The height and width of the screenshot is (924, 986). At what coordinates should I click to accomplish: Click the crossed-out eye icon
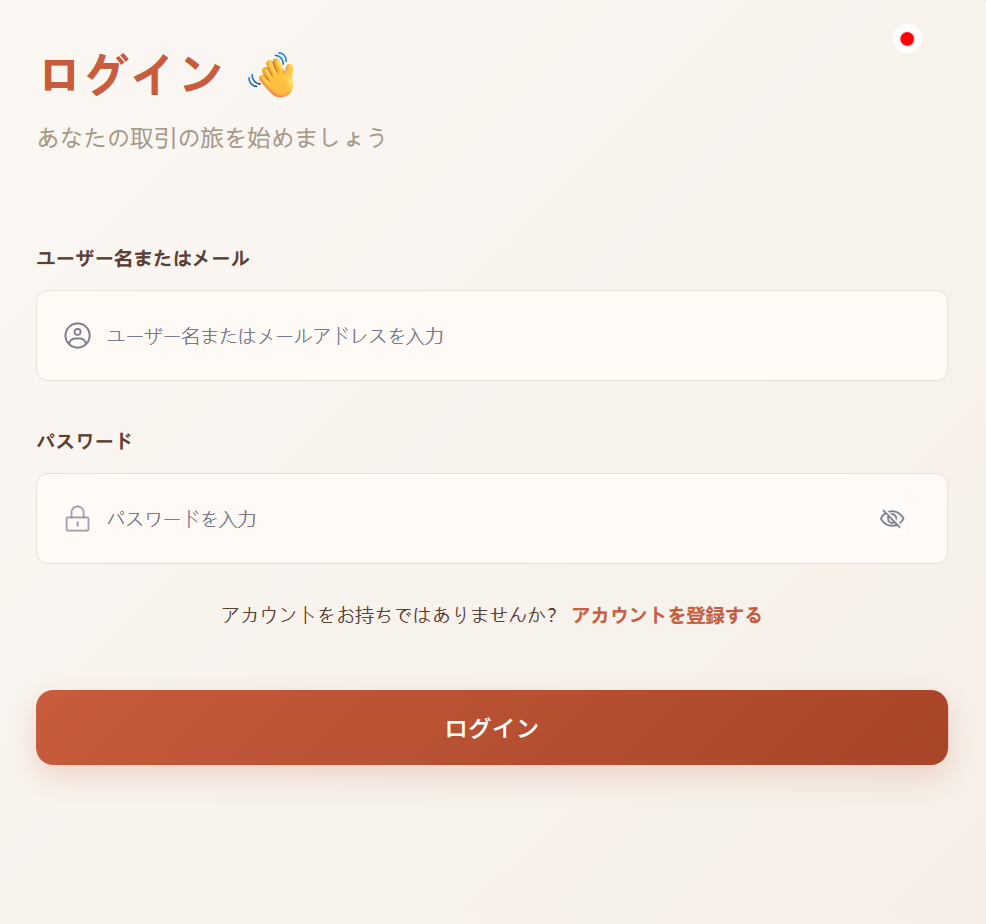[x=891, y=518]
